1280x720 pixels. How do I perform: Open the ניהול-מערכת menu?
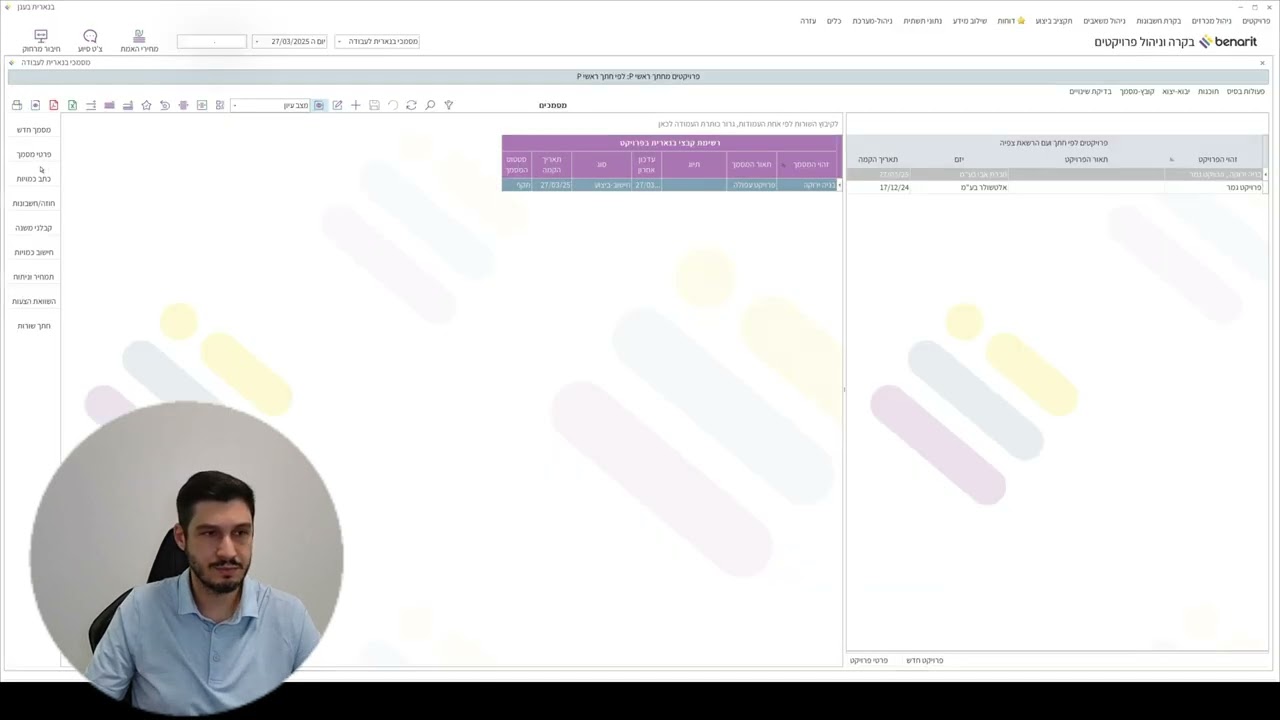coord(872,21)
